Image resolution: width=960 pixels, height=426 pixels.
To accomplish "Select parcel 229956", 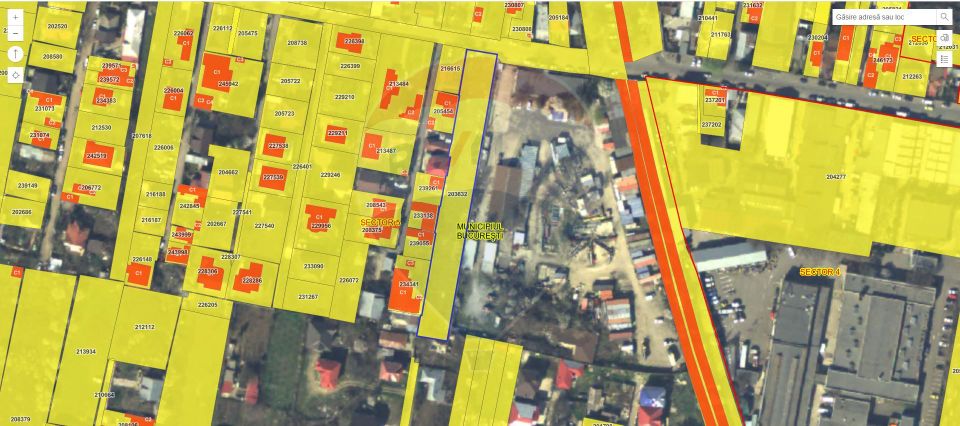I will (321, 226).
